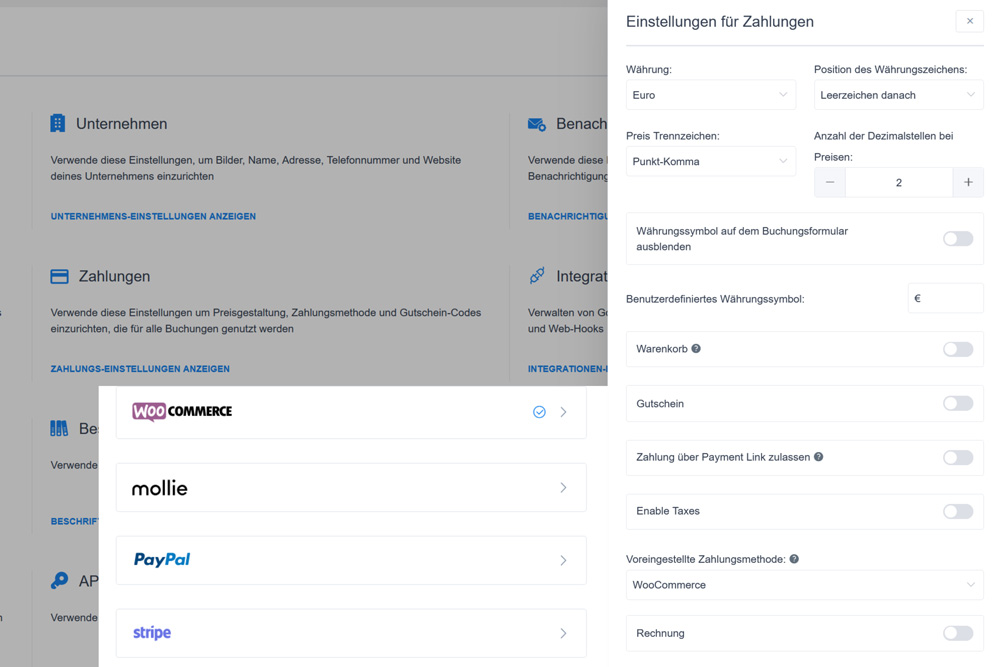Click the Integrationen link chain icon

[x=537, y=275]
